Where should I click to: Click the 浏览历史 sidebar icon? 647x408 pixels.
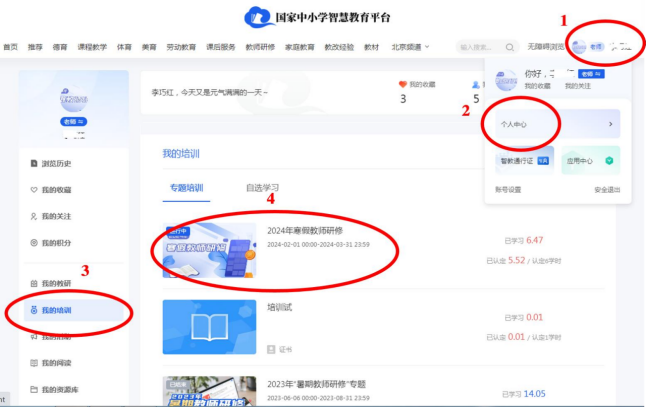pos(34,163)
